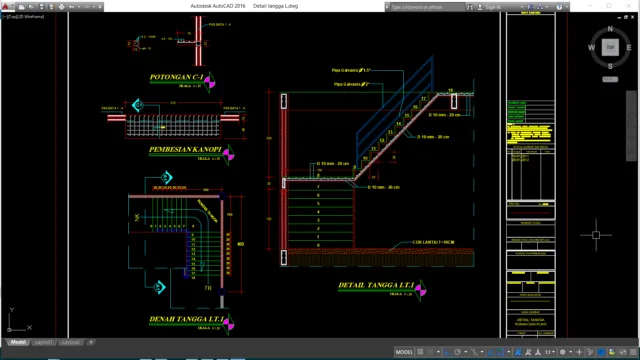The image size is (640, 360).
Task: Open object snap options dropdown arrow
Action: pos(509,352)
